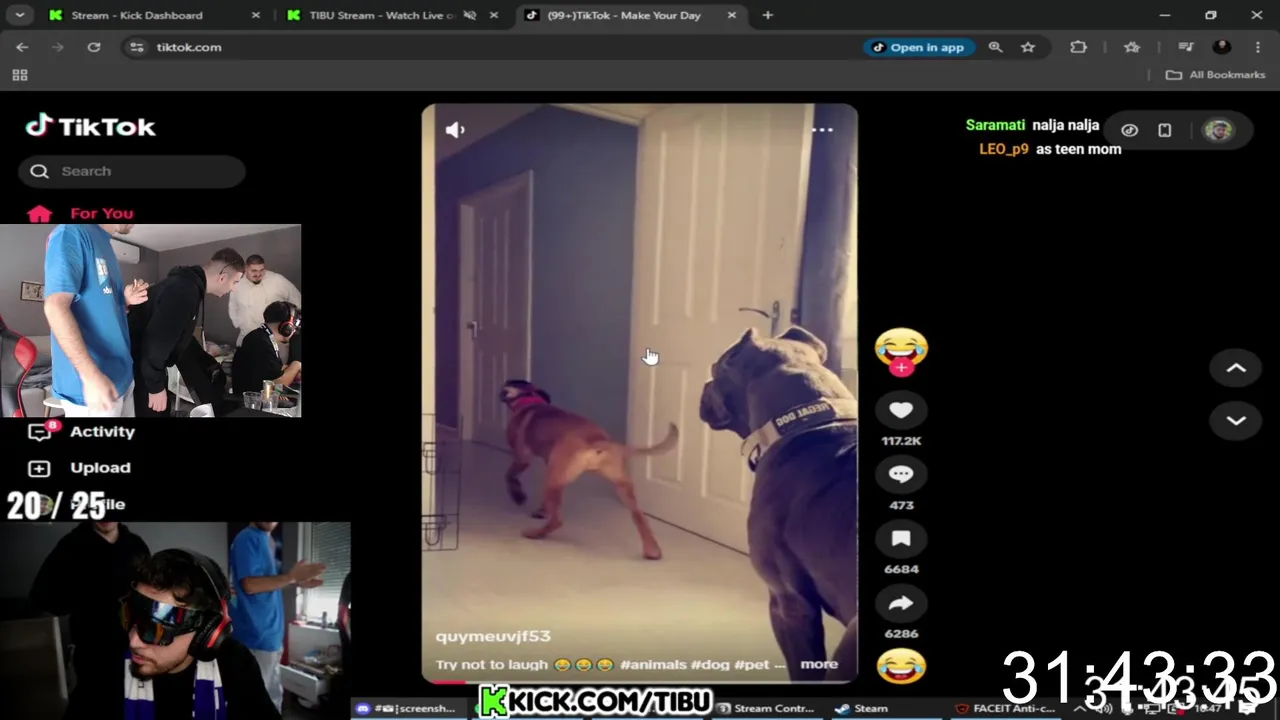Open the Chrome profile avatar
The image size is (1280, 720).
1222,47
